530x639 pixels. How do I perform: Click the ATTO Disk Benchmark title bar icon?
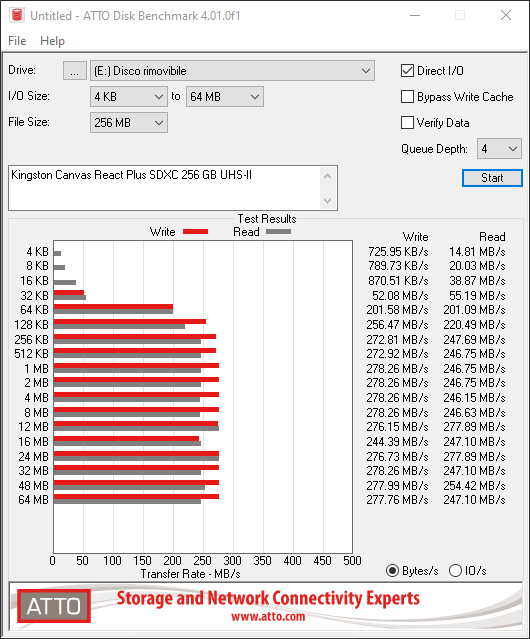pyautogui.click(x=17, y=15)
